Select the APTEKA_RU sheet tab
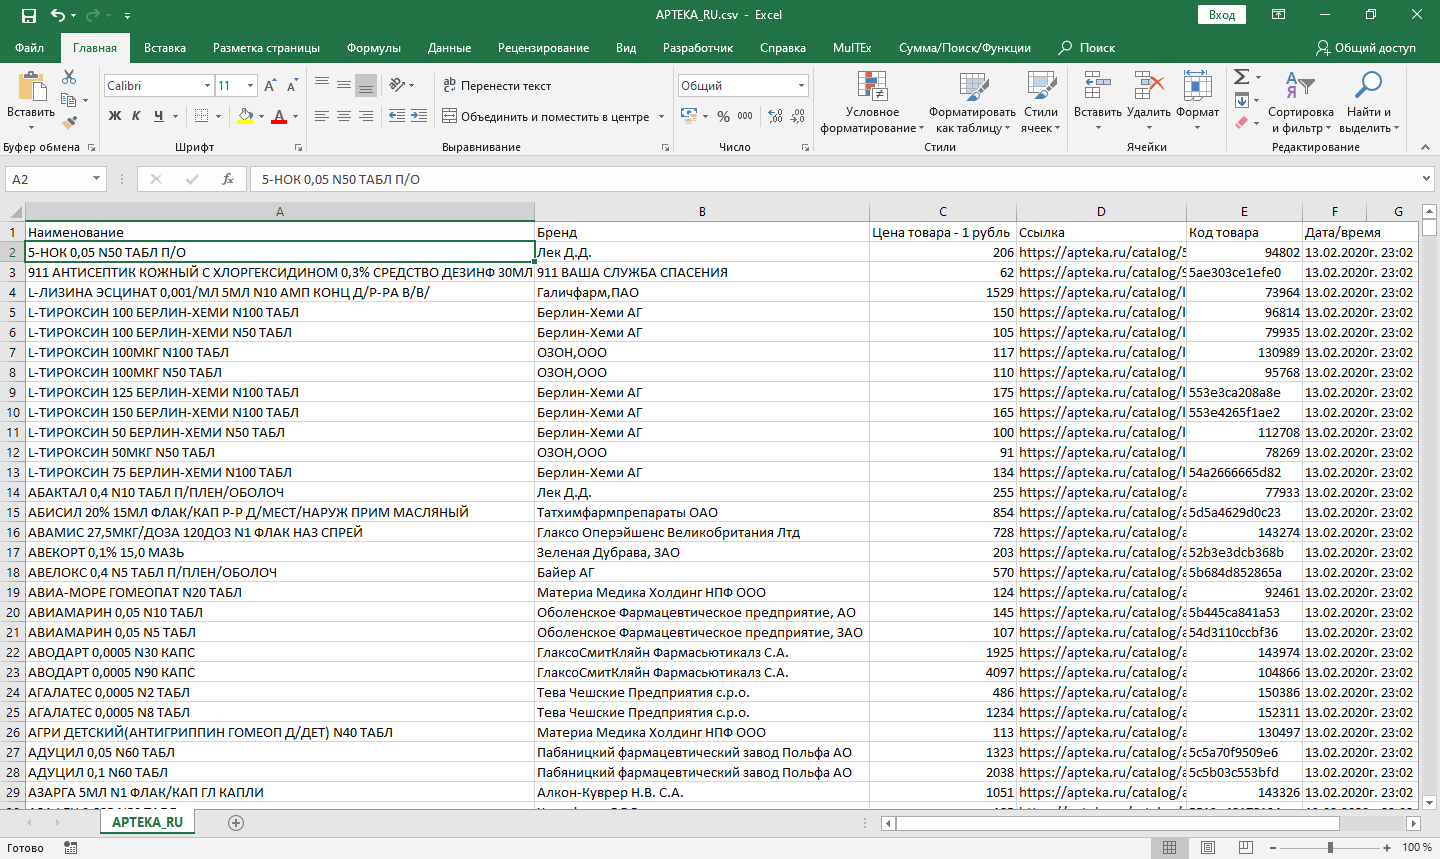The width and height of the screenshot is (1440, 859). [147, 822]
